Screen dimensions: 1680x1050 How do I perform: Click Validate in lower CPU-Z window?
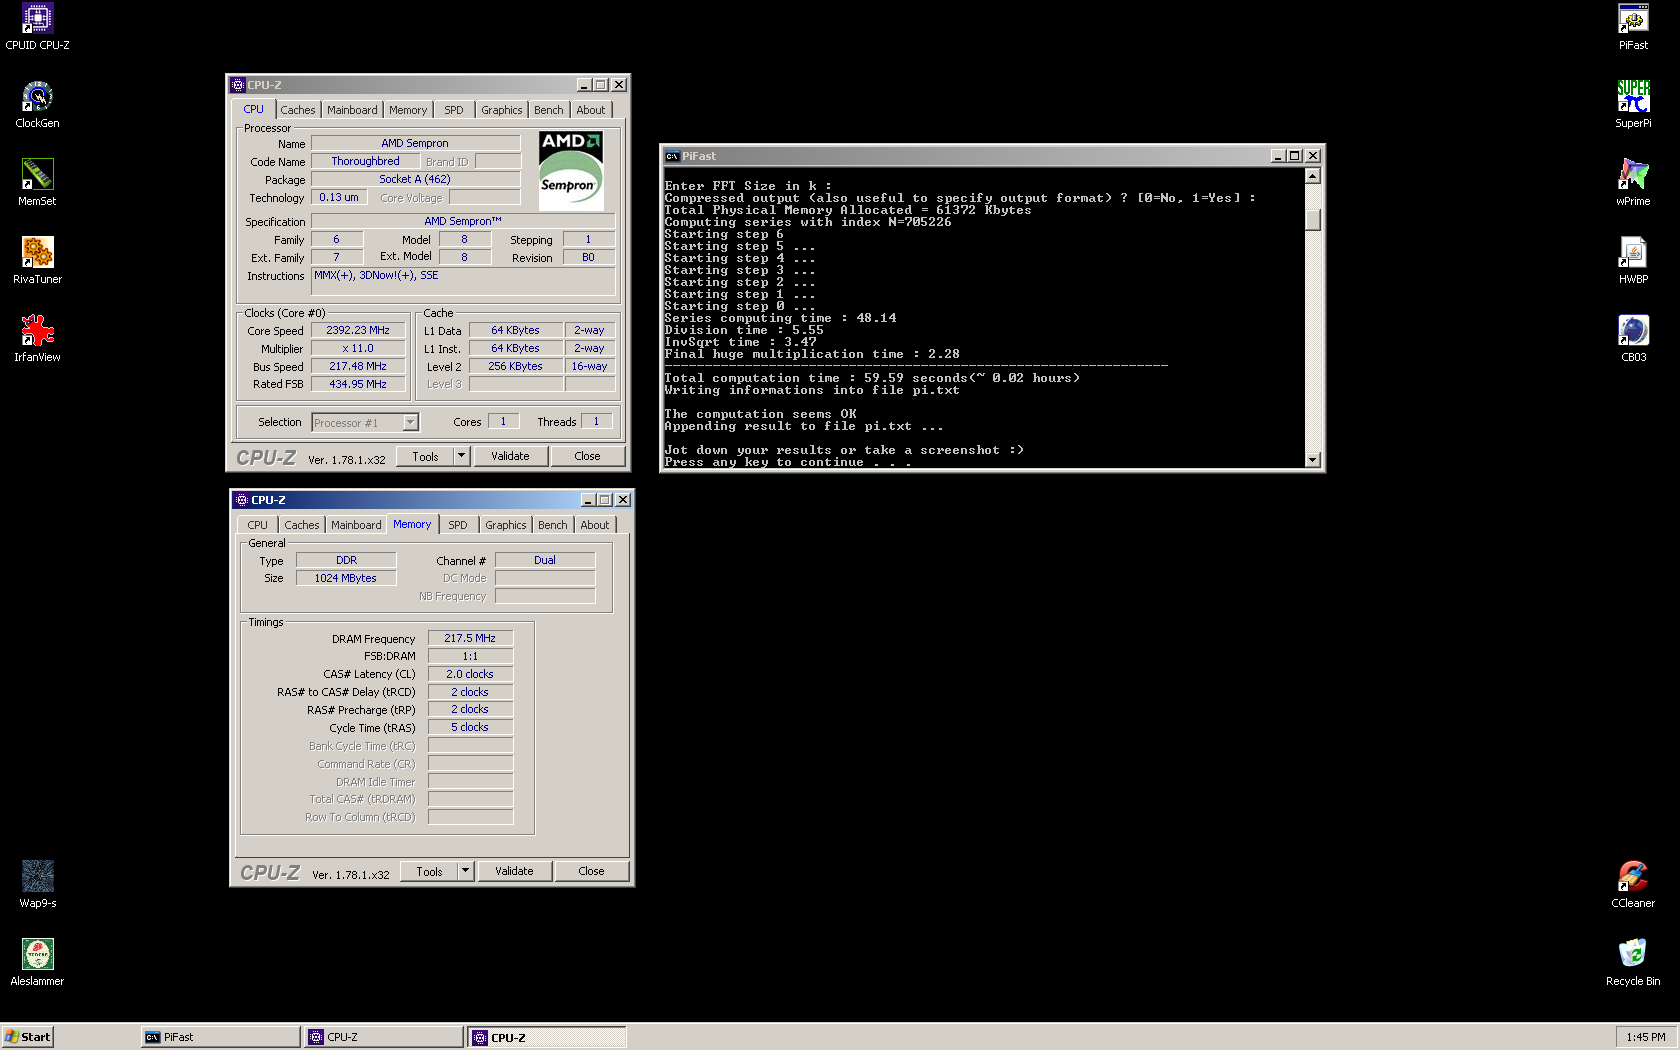click(514, 871)
